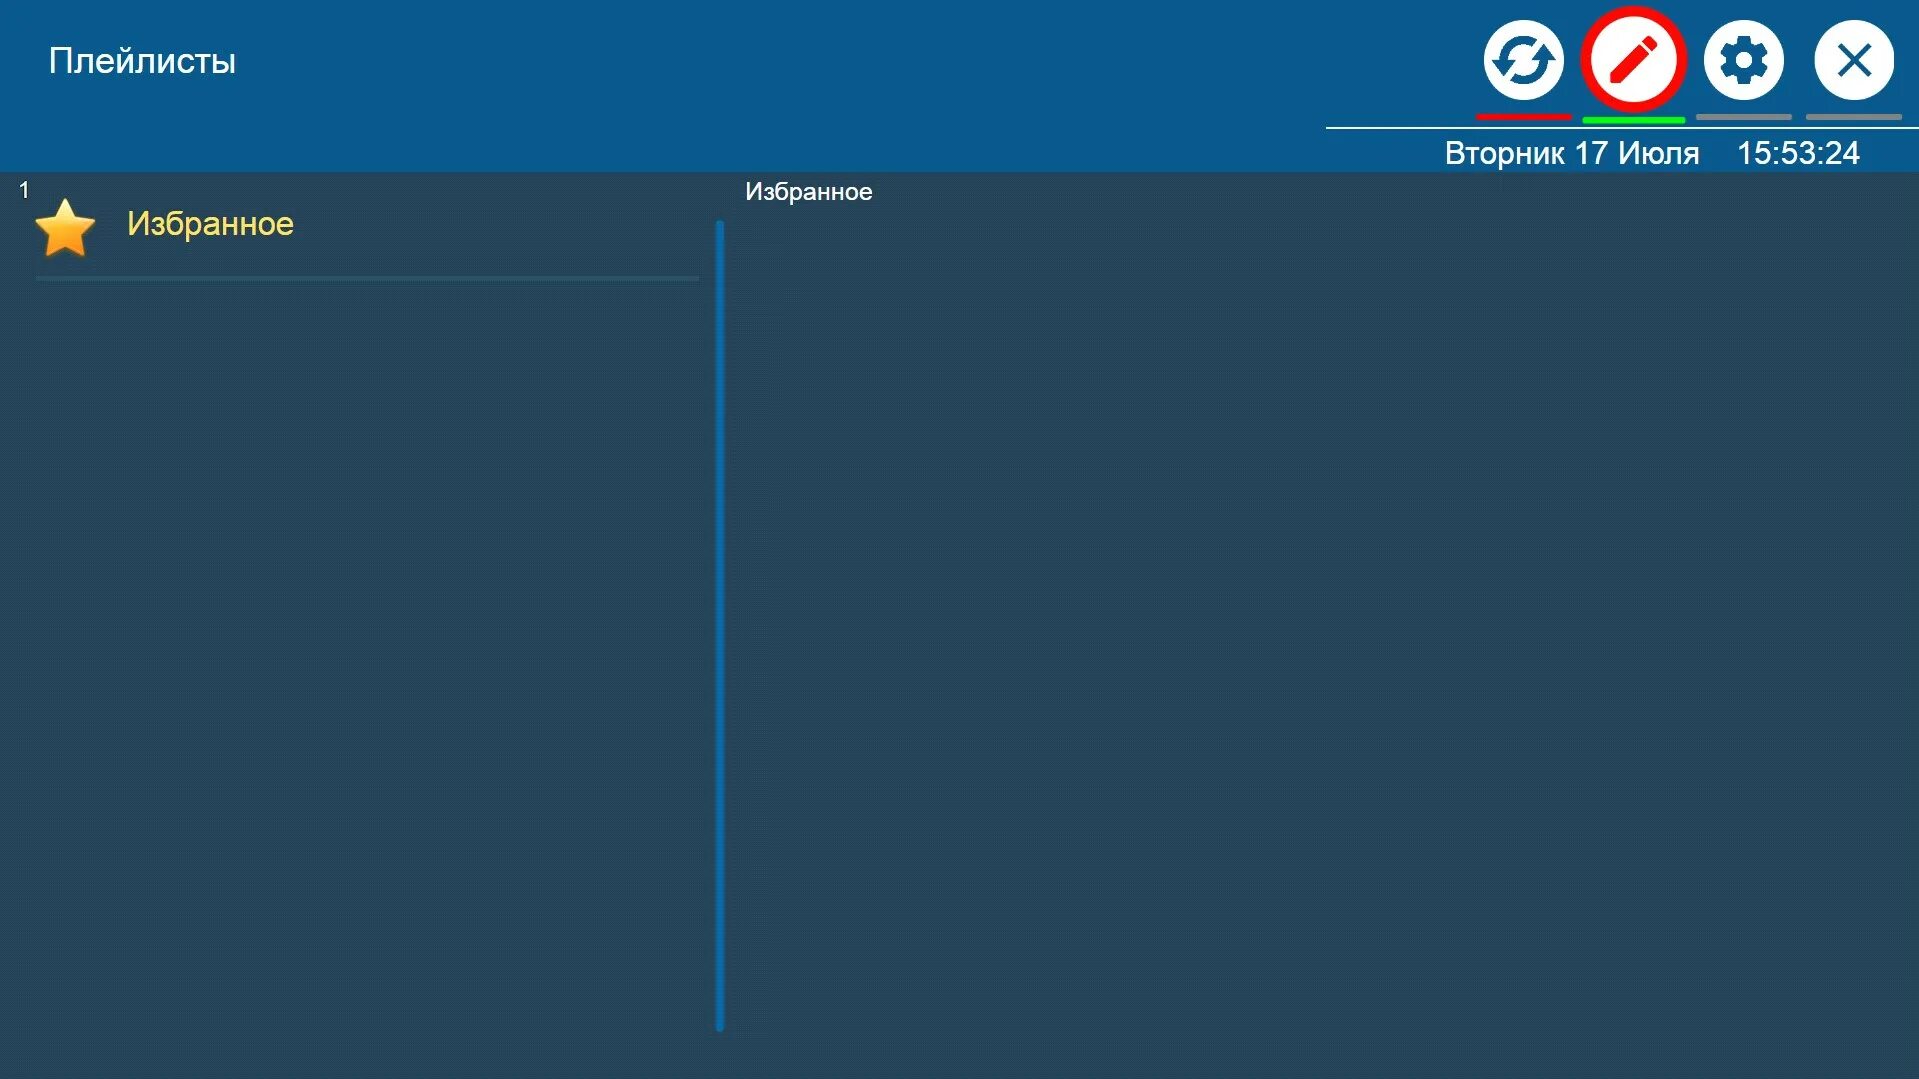The image size is (1919, 1079).
Task: Click the Избранное heading in right panel
Action: coord(808,192)
